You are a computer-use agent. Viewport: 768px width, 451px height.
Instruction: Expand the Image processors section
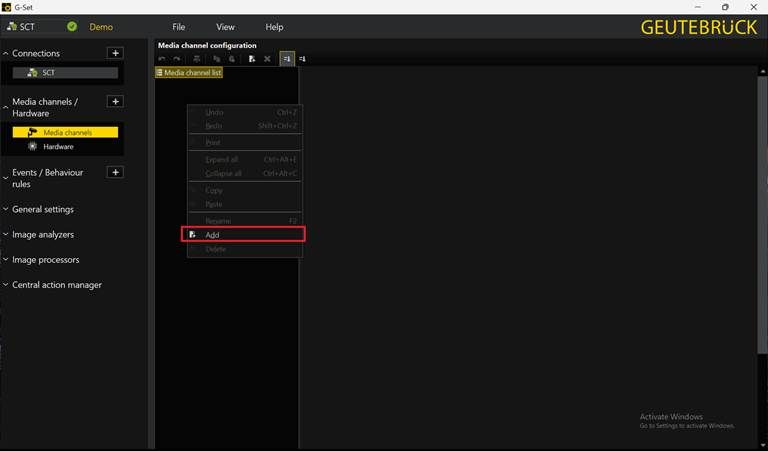[5, 260]
